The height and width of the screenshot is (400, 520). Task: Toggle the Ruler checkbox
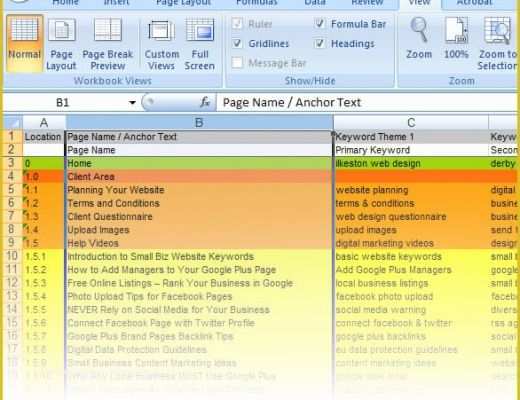coord(237,24)
